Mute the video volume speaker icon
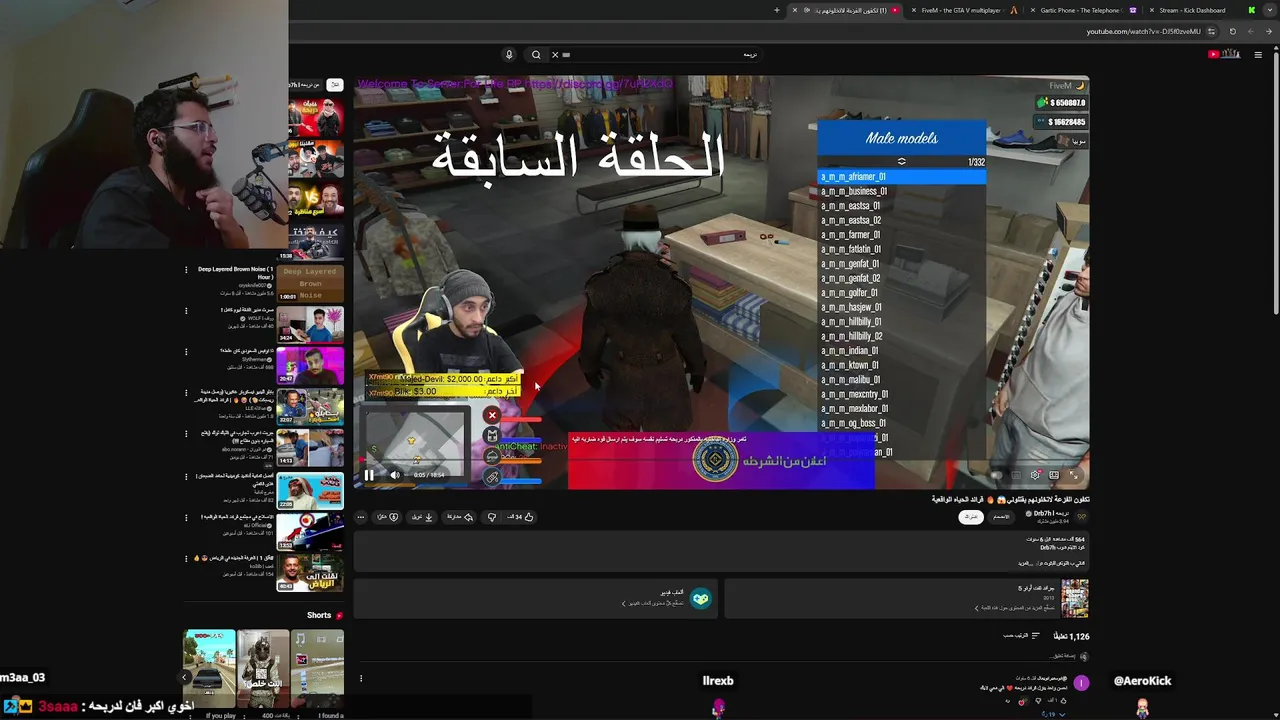1280x720 pixels. (x=395, y=476)
